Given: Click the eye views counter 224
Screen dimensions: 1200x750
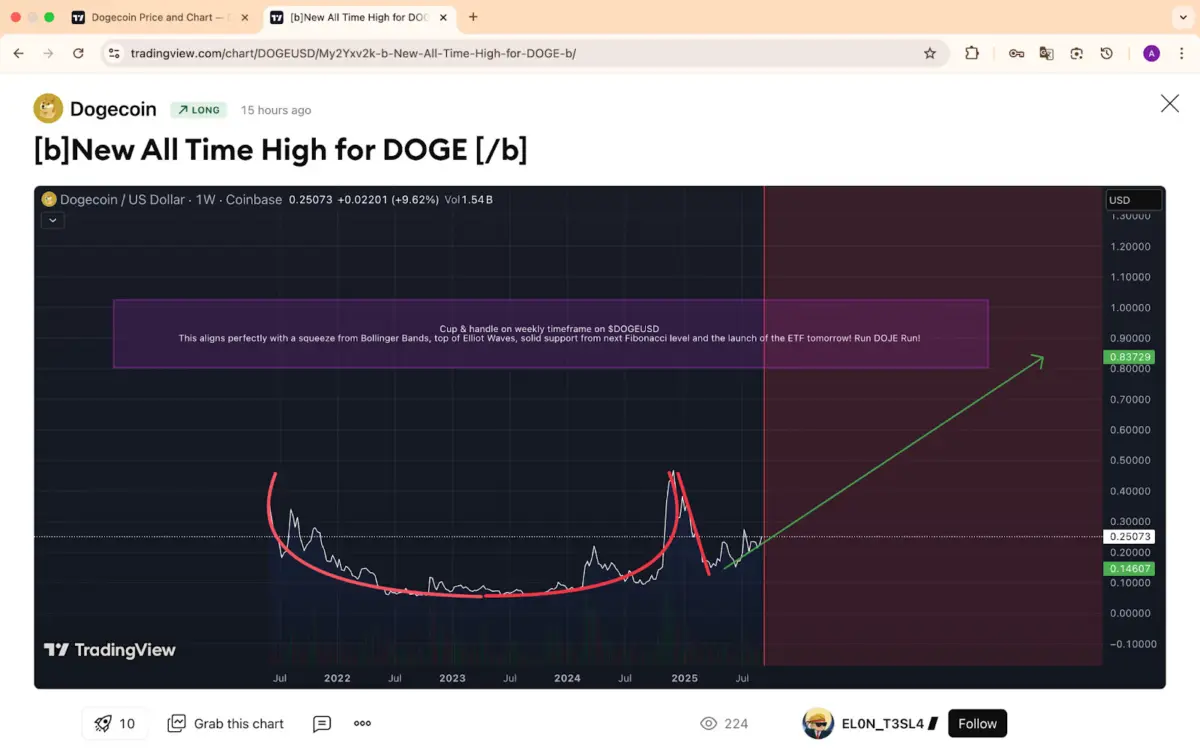Looking at the screenshot, I should 724,724.
